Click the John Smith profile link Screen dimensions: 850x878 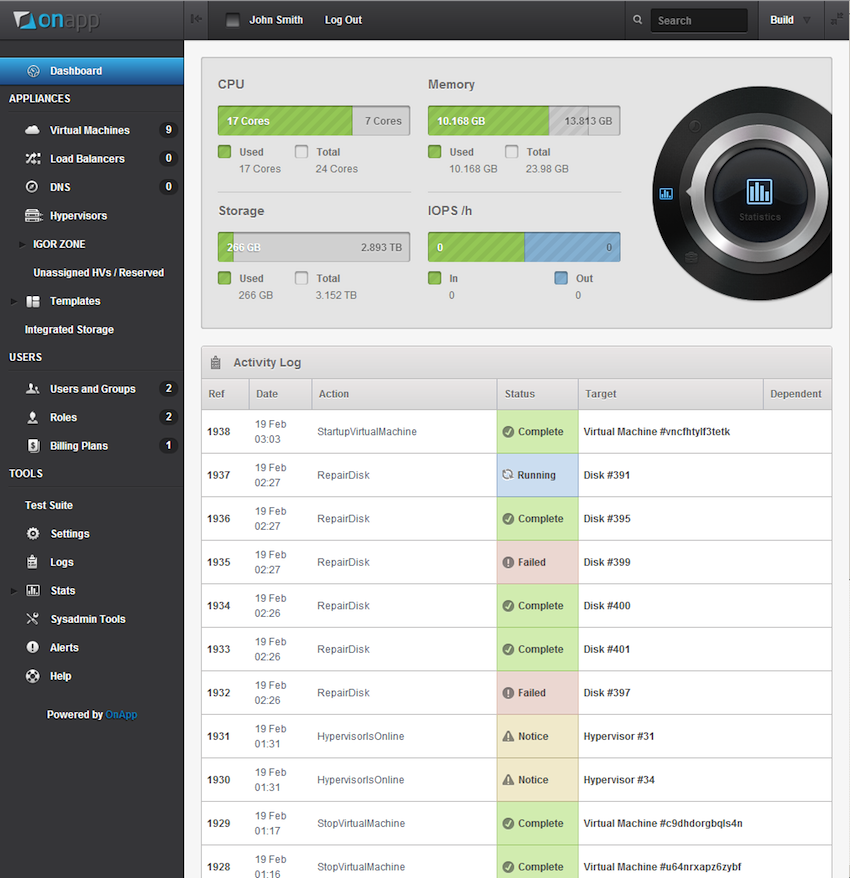[276, 20]
